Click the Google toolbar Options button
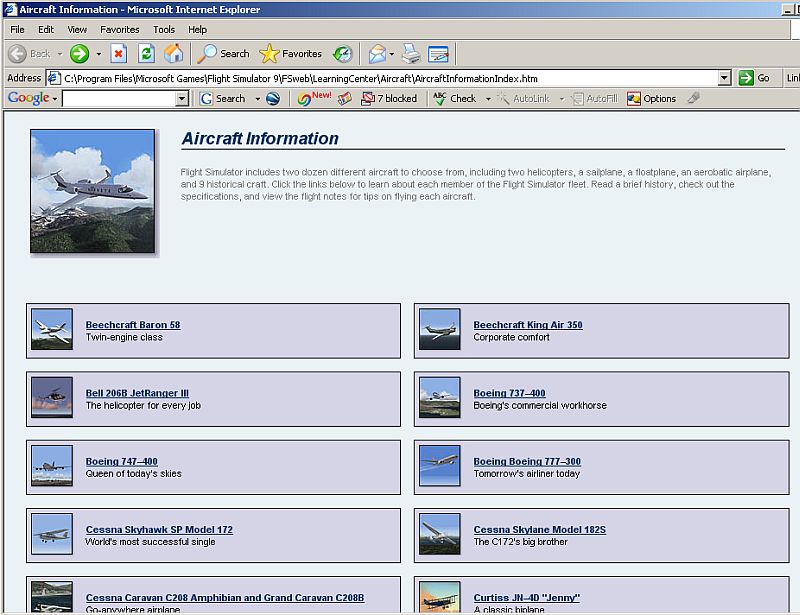The image size is (800, 615). [651, 99]
